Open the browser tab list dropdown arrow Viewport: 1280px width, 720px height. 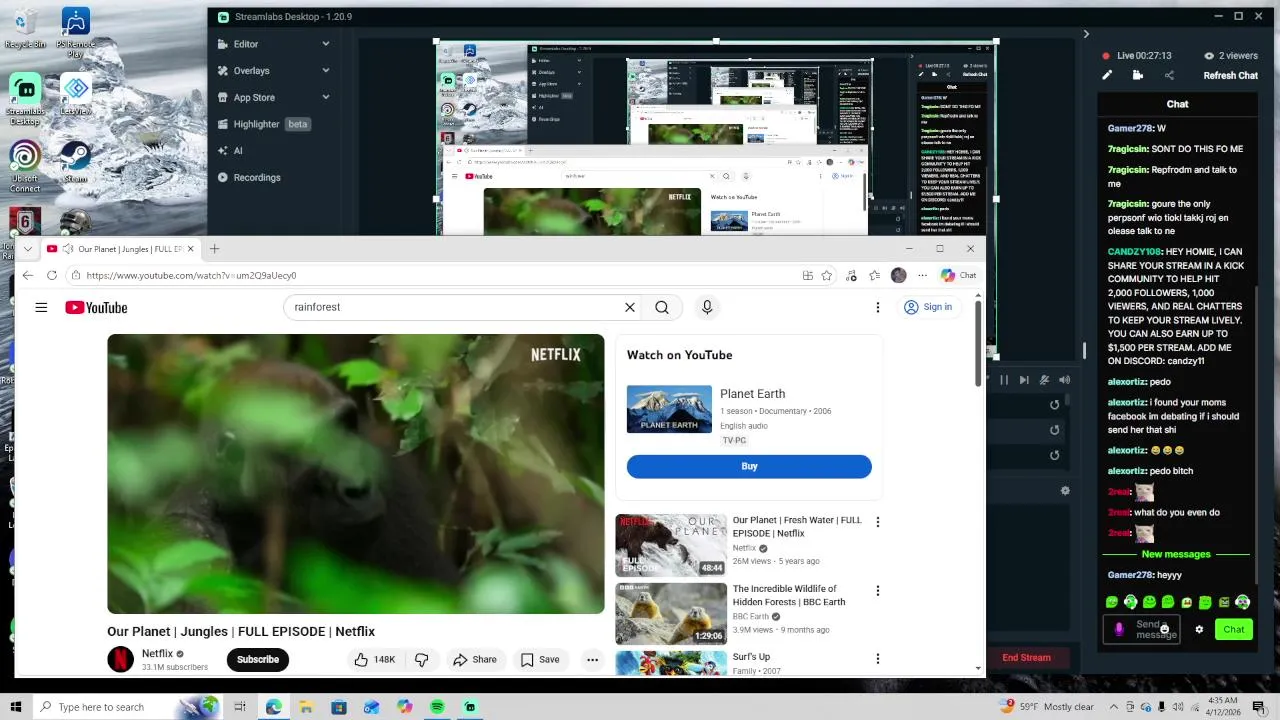click(27, 248)
